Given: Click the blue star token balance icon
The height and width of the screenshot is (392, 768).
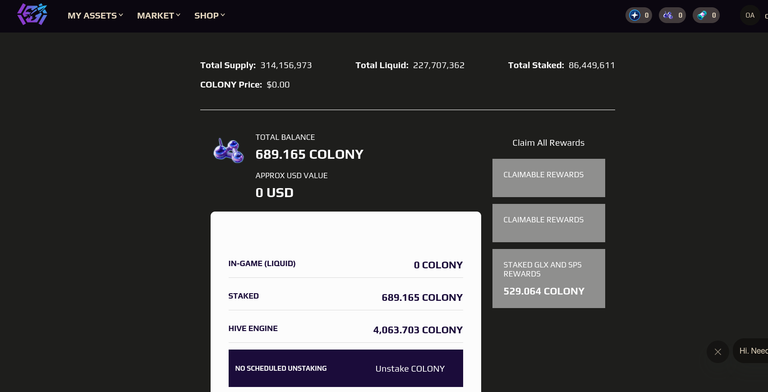Looking at the screenshot, I should [x=634, y=15].
